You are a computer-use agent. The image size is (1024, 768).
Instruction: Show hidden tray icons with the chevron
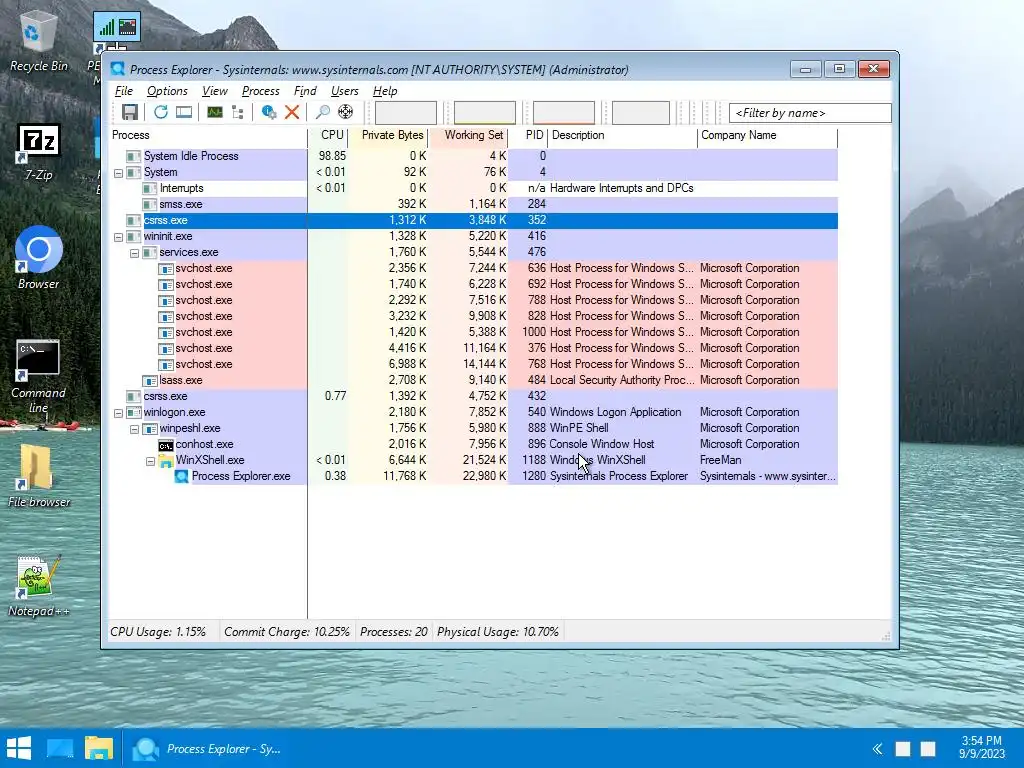878,748
